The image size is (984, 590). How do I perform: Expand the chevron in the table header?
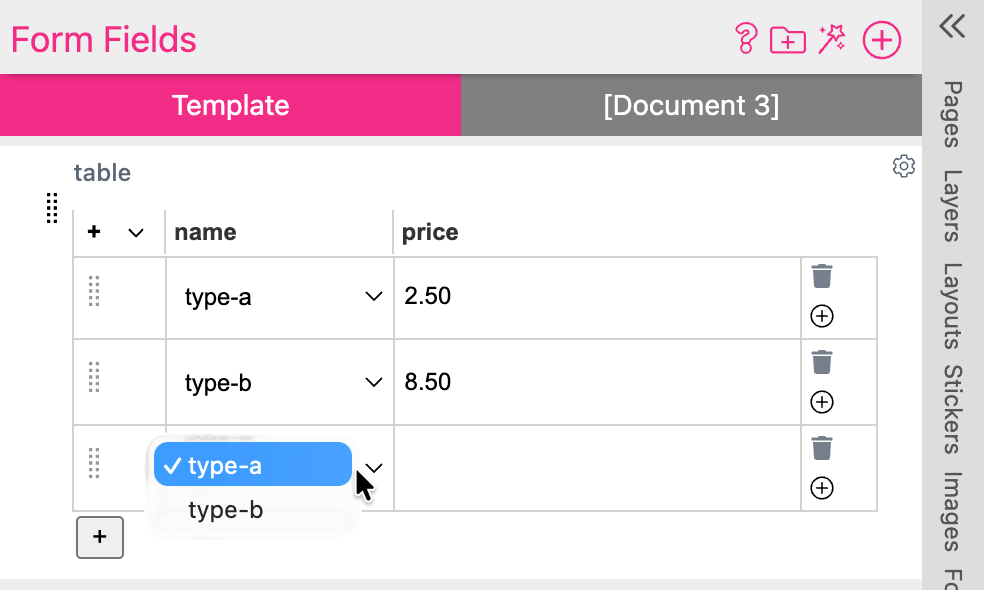[x=136, y=233]
